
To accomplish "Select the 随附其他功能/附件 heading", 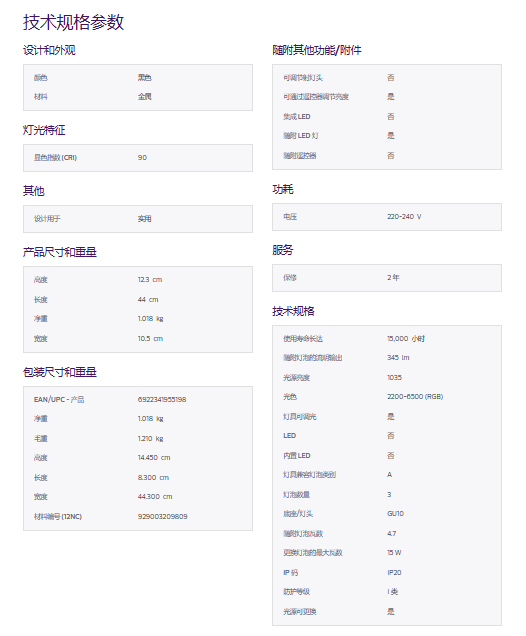I will click(x=317, y=50).
